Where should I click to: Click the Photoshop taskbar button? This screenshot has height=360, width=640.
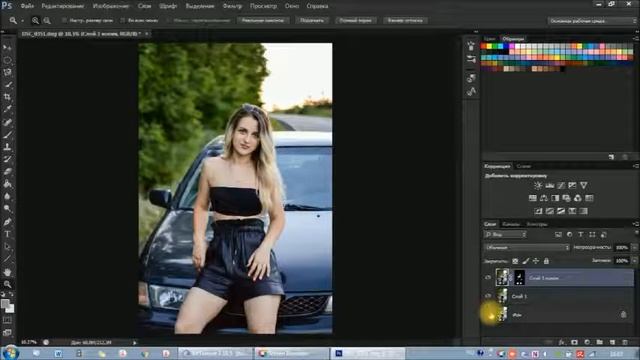[367, 353]
